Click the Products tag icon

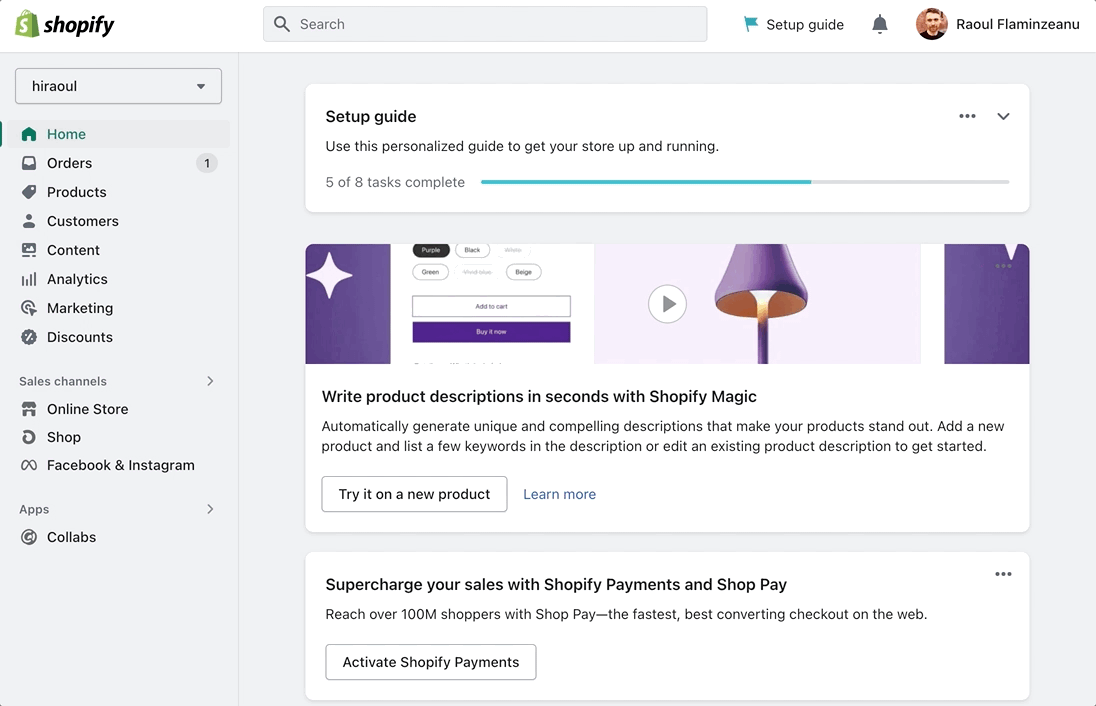click(x=29, y=192)
